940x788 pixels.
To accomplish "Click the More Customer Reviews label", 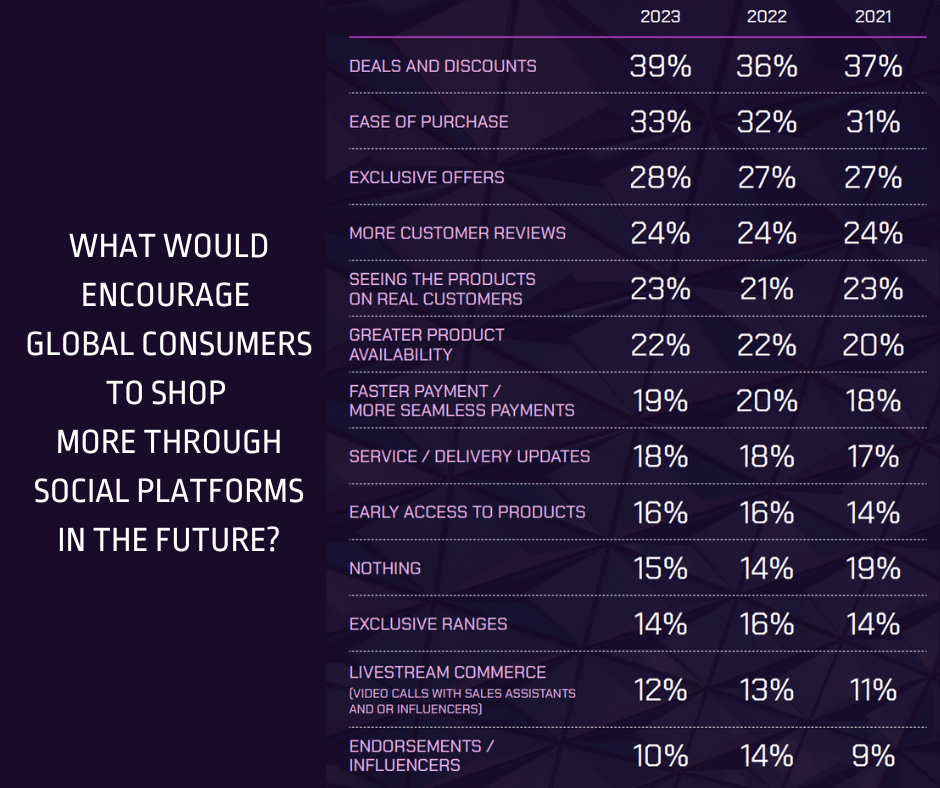I will [x=457, y=233].
